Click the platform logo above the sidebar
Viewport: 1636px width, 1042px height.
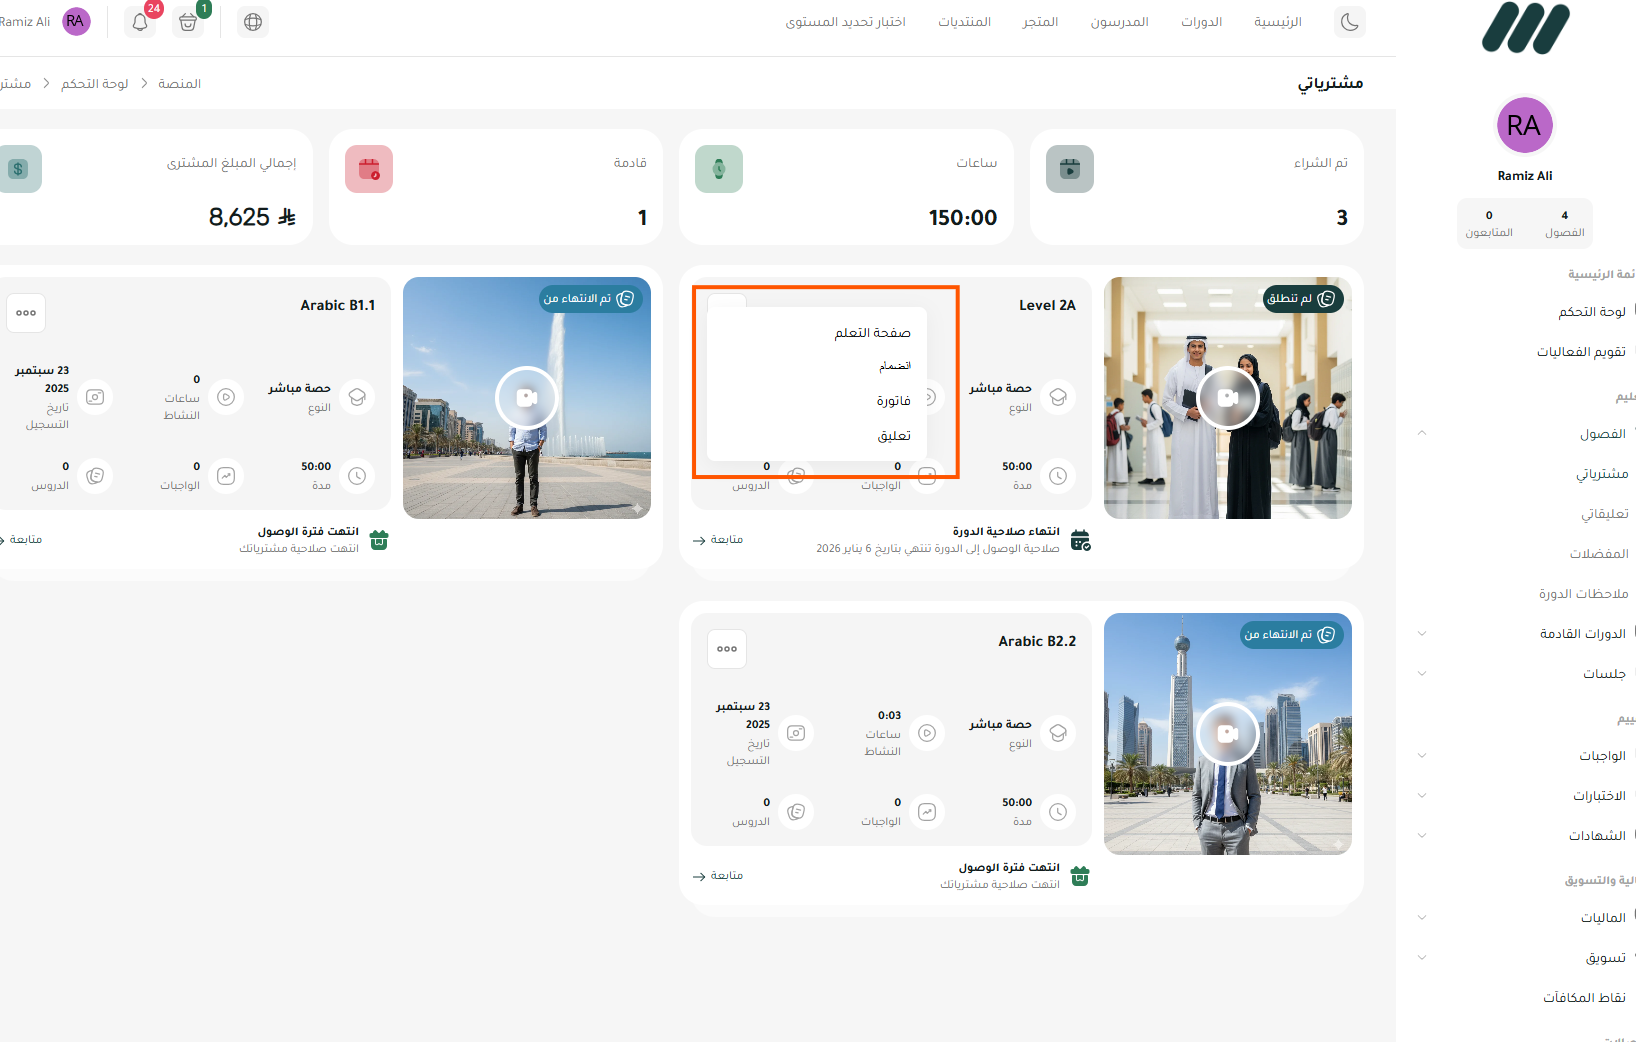tap(1525, 28)
